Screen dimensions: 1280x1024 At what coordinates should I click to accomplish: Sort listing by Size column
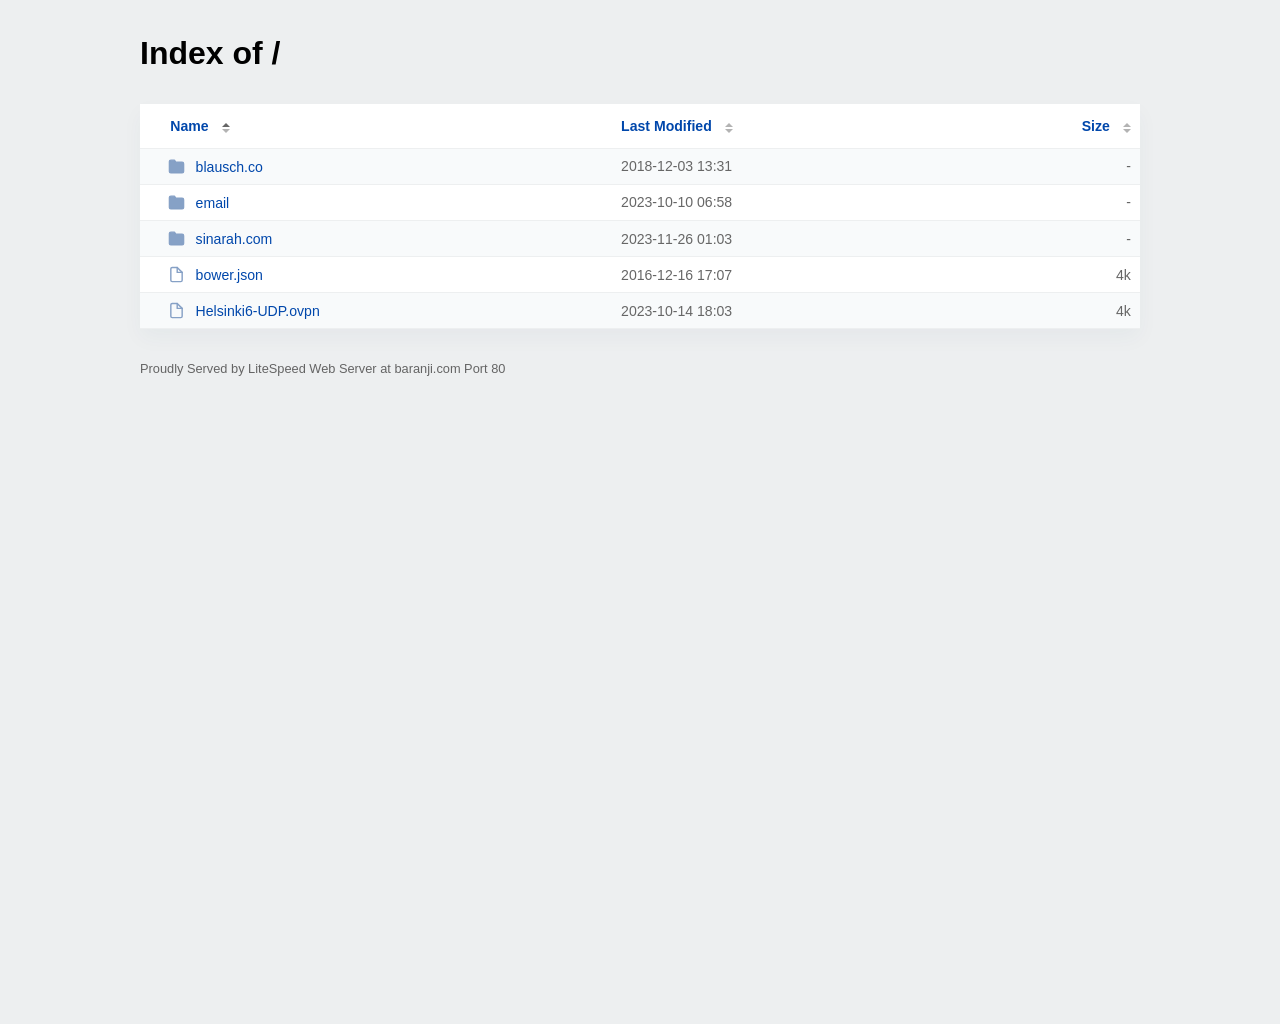(1095, 124)
